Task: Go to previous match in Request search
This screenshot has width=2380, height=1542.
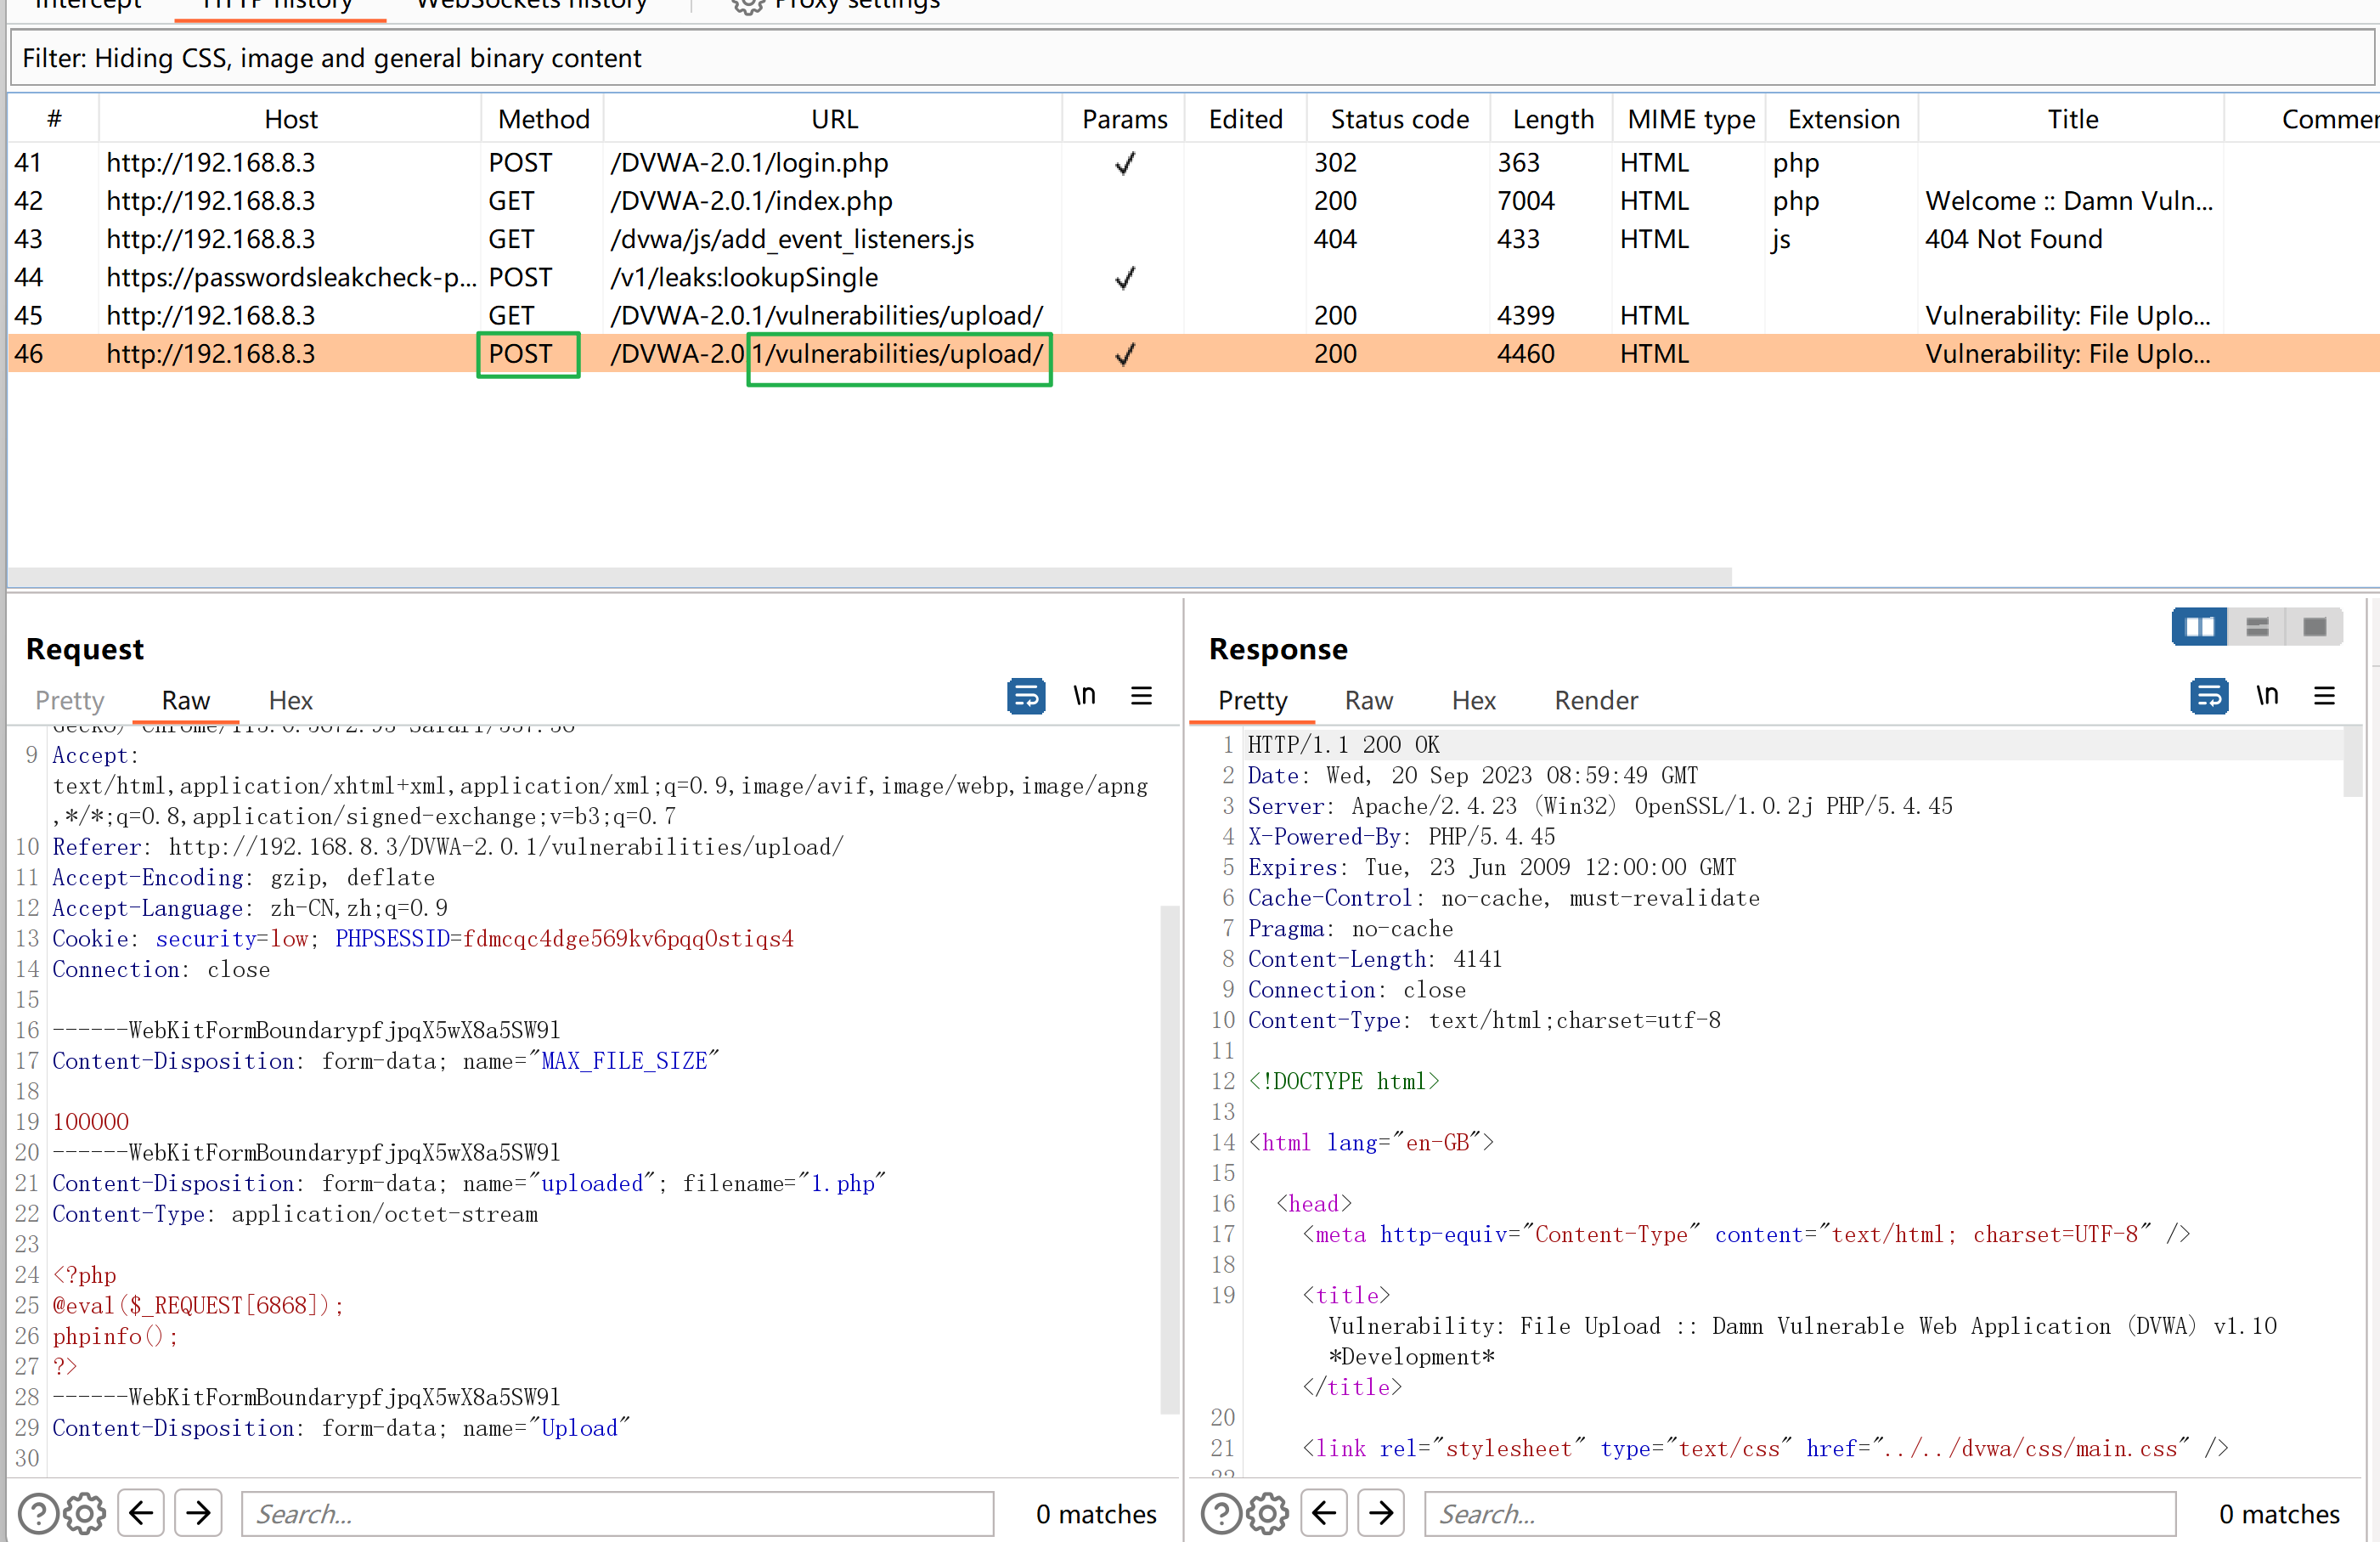Action: click(x=141, y=1513)
